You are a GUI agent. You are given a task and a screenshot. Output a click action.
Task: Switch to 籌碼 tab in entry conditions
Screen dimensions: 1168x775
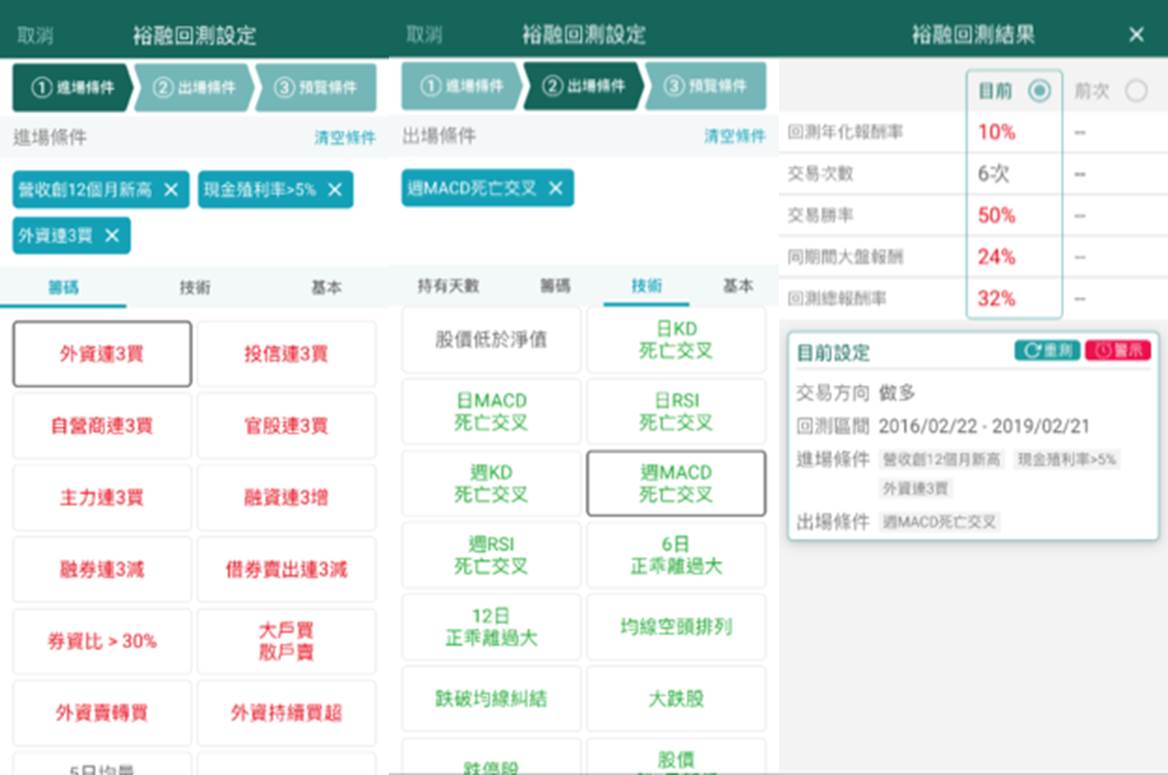click(x=63, y=287)
